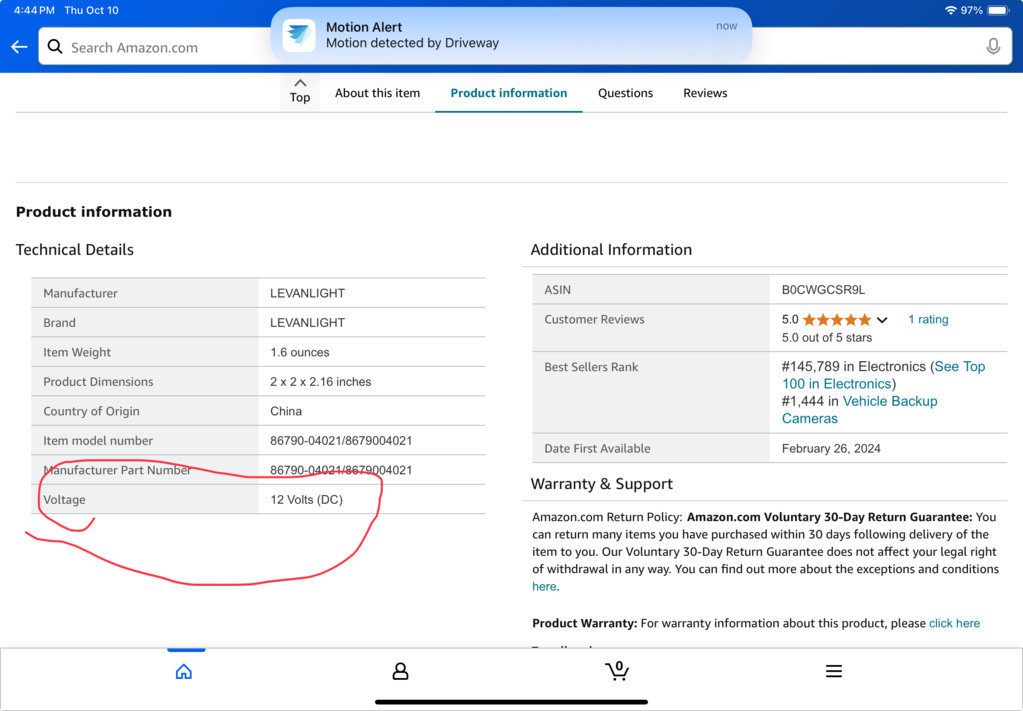The height and width of the screenshot is (711, 1023).
Task: Click the 'Additional Information' heading
Action: click(611, 249)
